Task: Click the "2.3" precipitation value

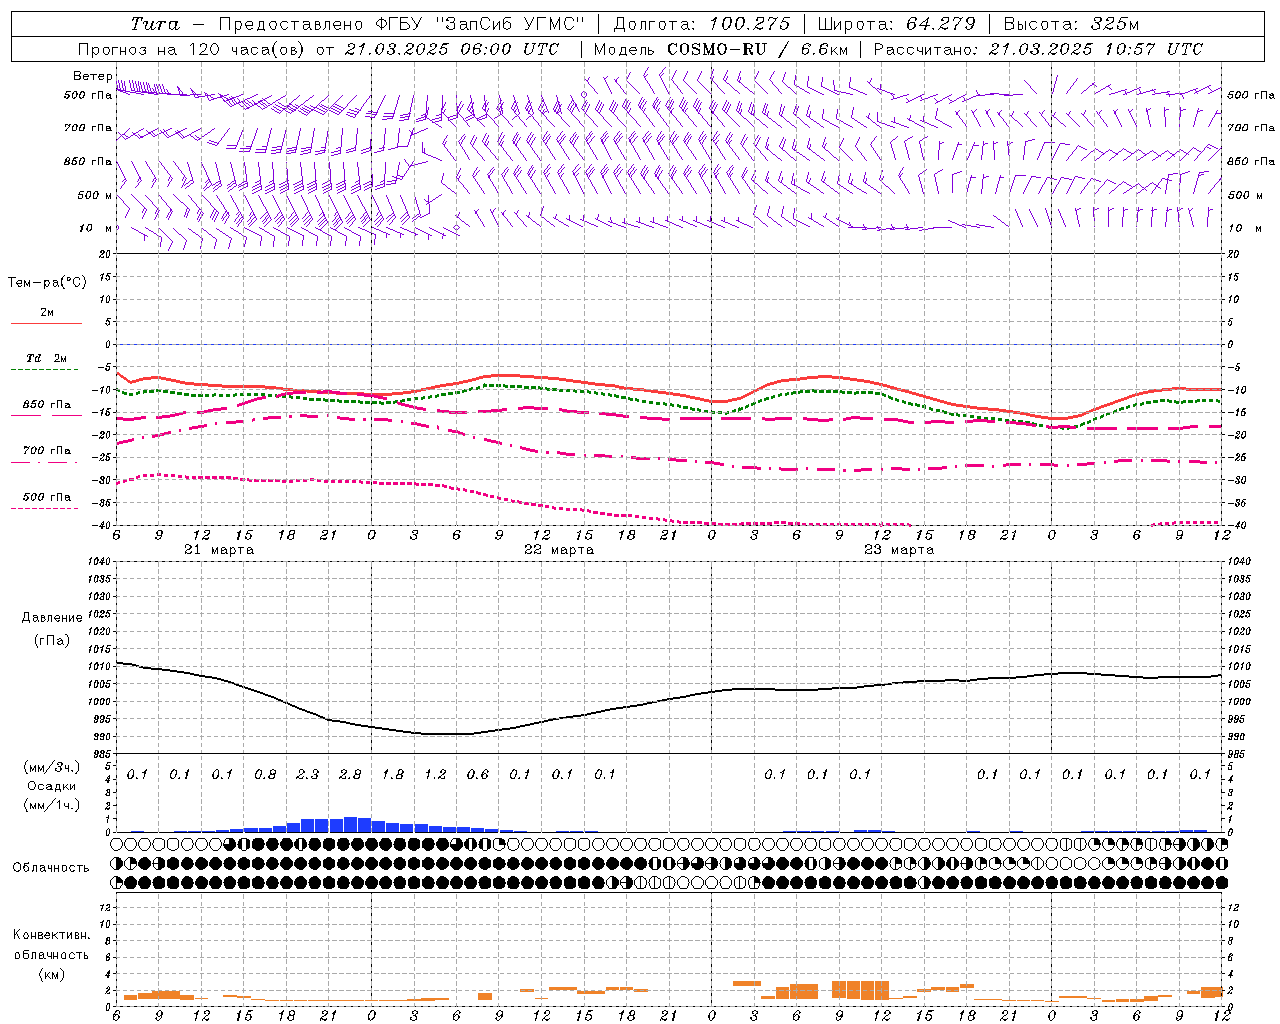Action: click(x=308, y=774)
